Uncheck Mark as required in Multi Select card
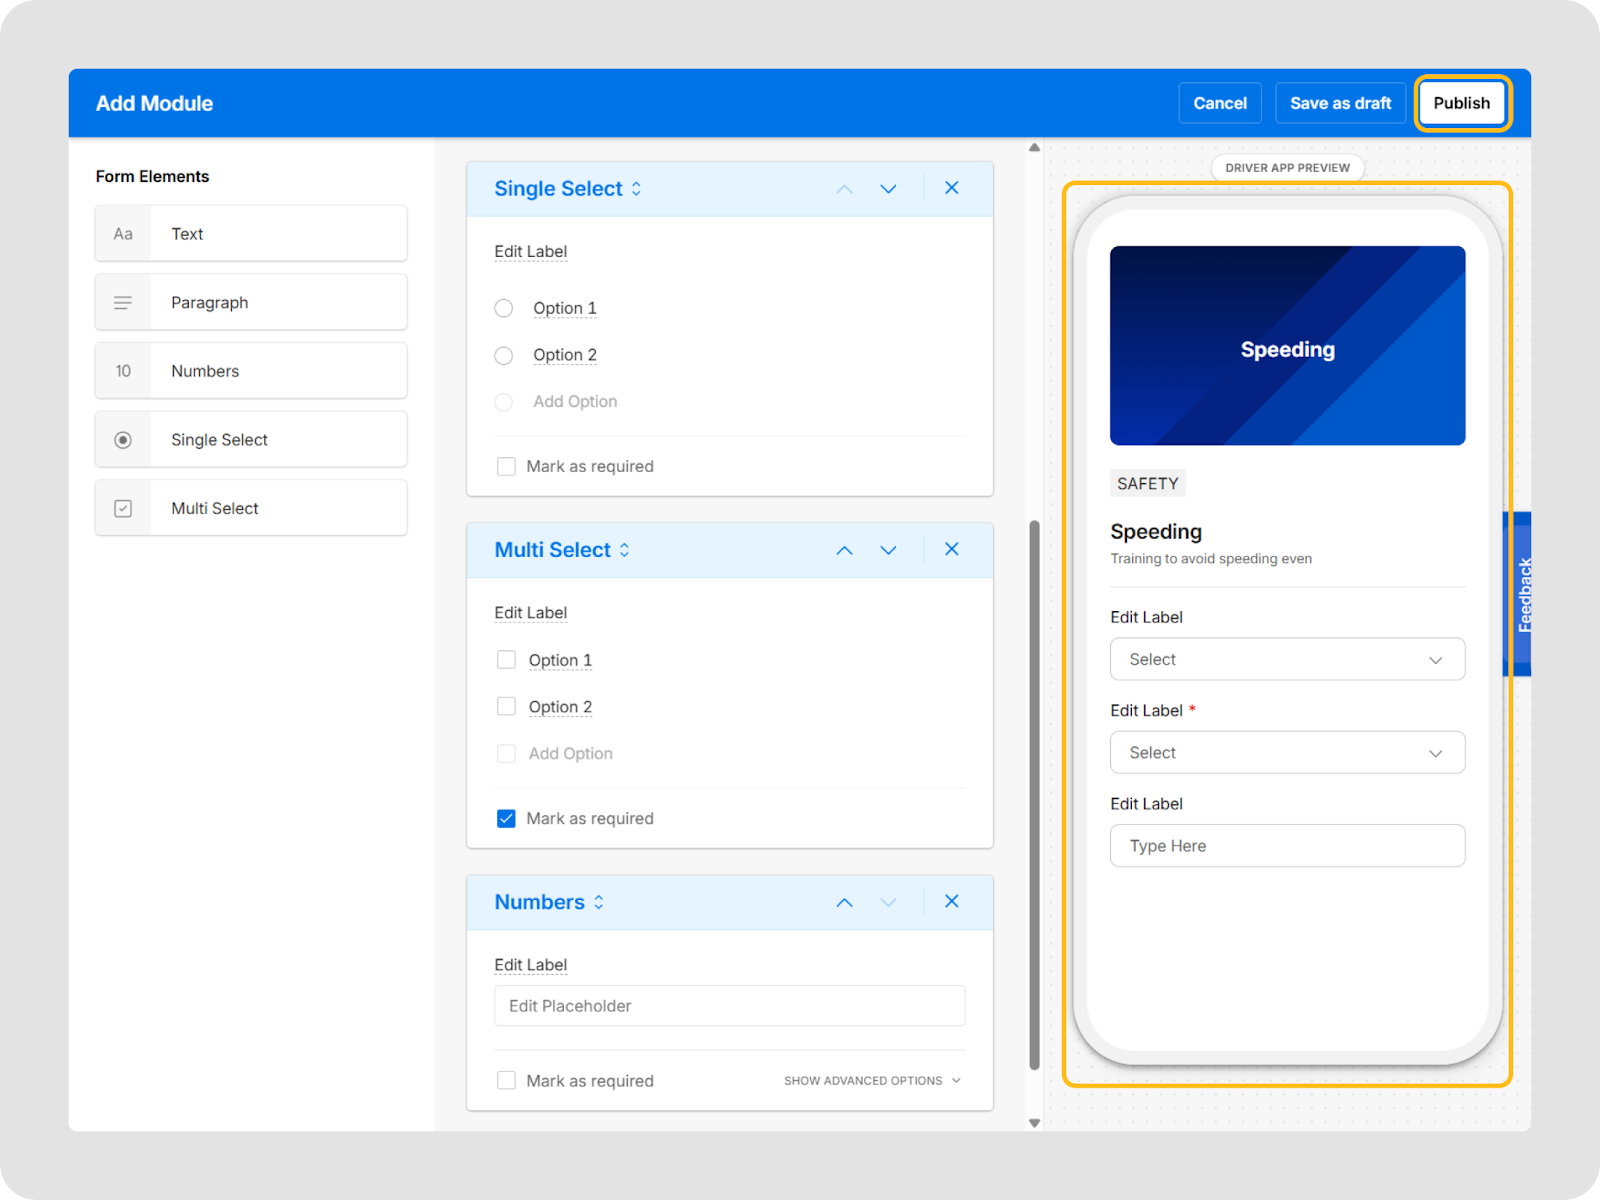This screenshot has width=1600, height=1200. (507, 819)
